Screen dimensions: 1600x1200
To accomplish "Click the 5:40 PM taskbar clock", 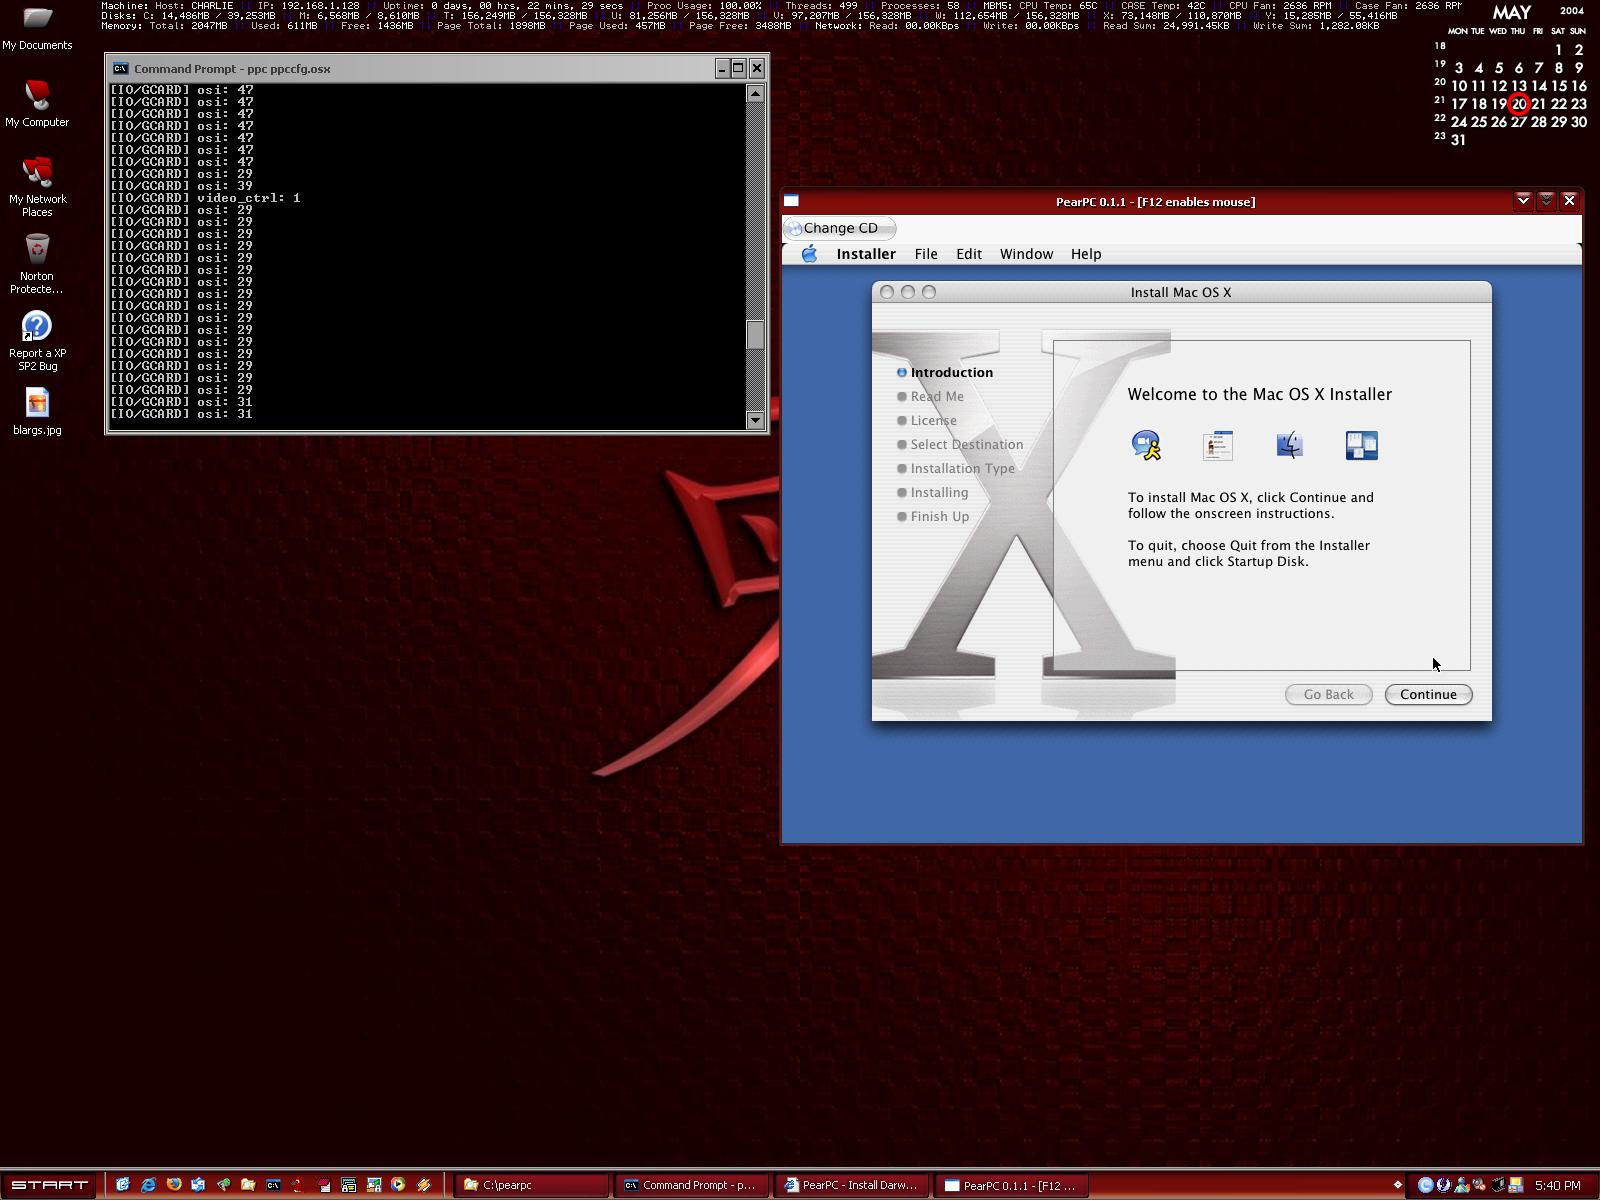I will point(1557,1185).
